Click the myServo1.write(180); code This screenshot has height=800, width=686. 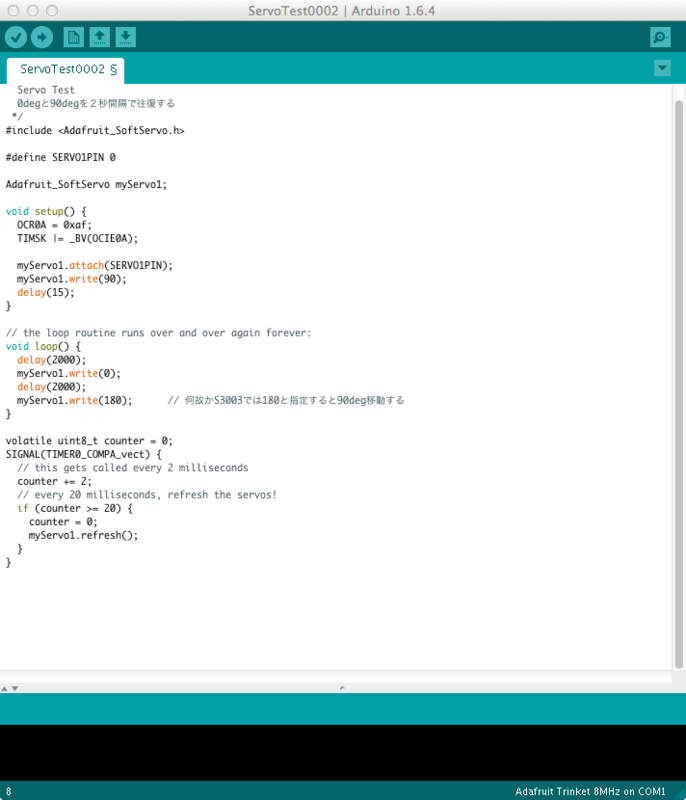tap(74, 401)
